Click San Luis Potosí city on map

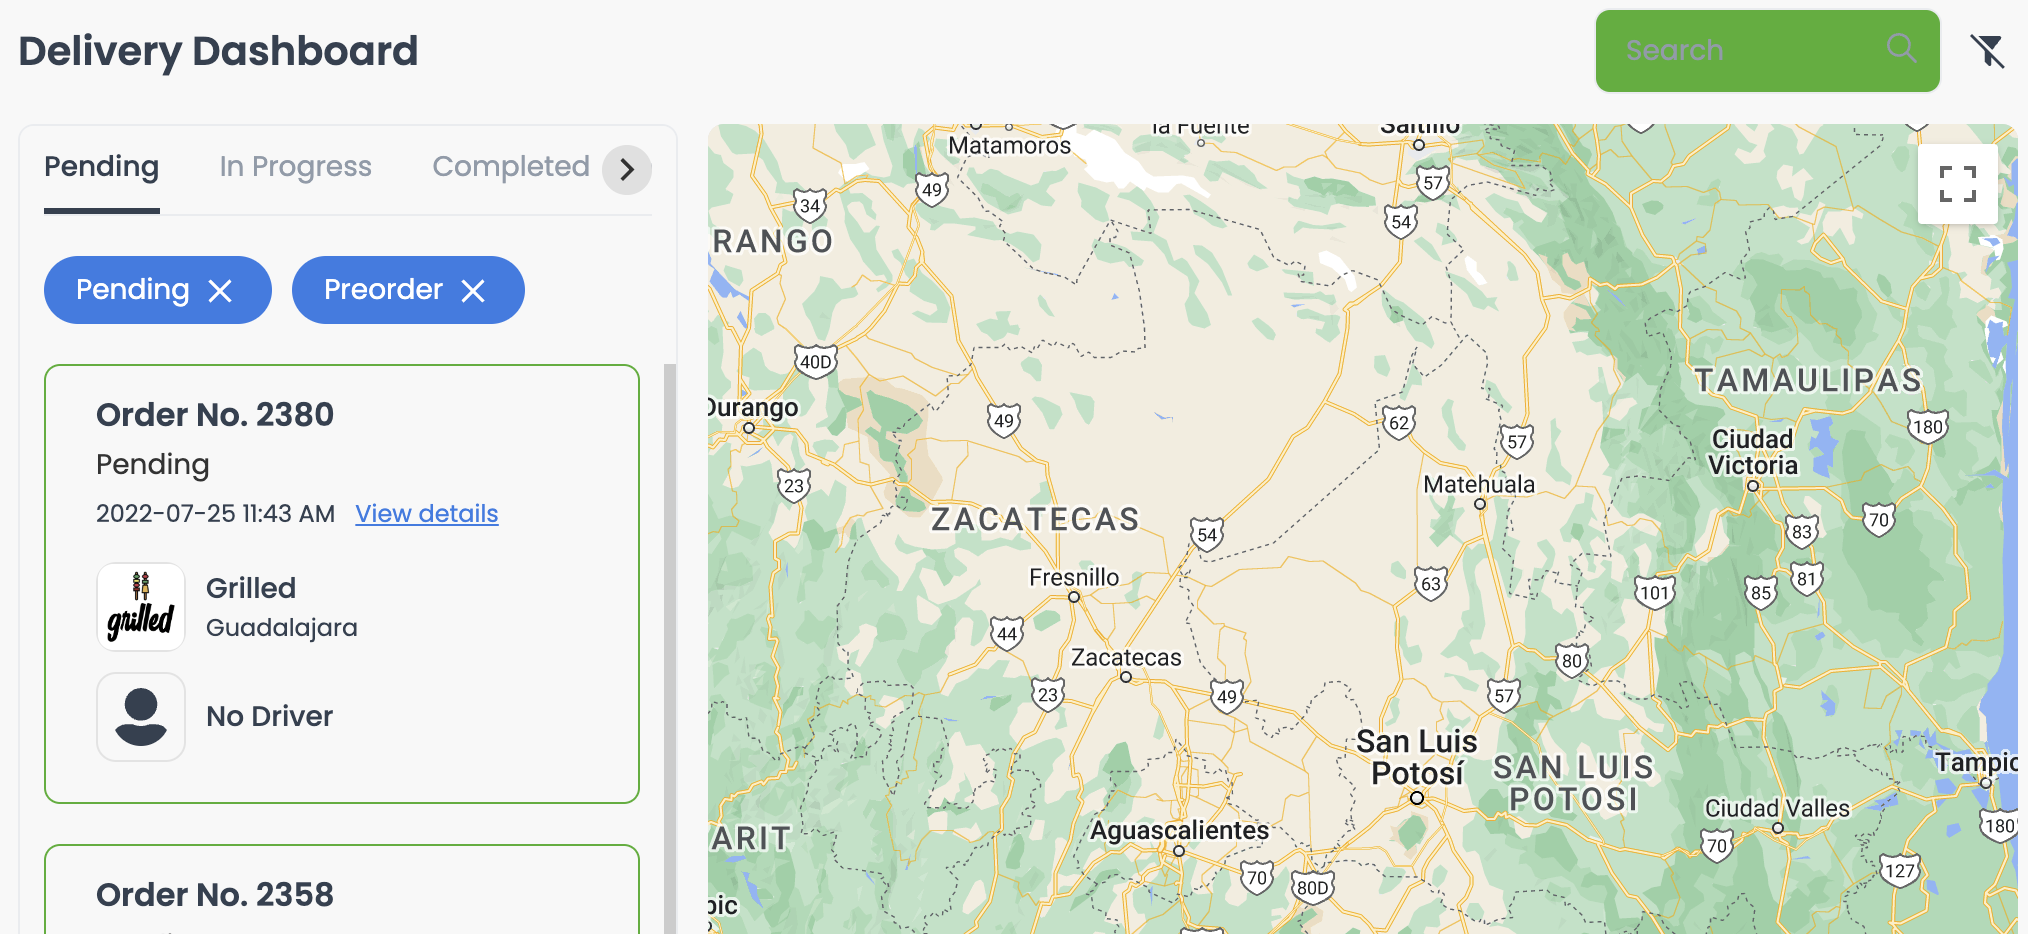(x=1417, y=758)
